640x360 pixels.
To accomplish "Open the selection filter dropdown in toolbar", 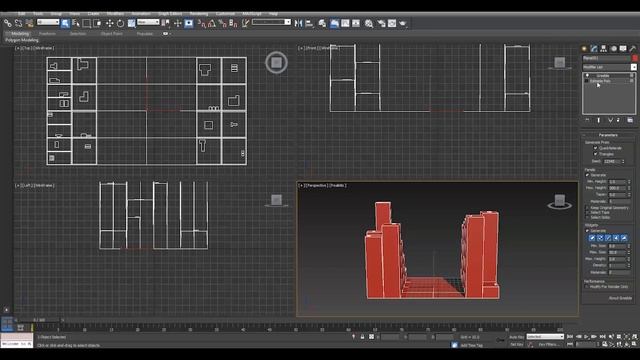I will (48, 22).
